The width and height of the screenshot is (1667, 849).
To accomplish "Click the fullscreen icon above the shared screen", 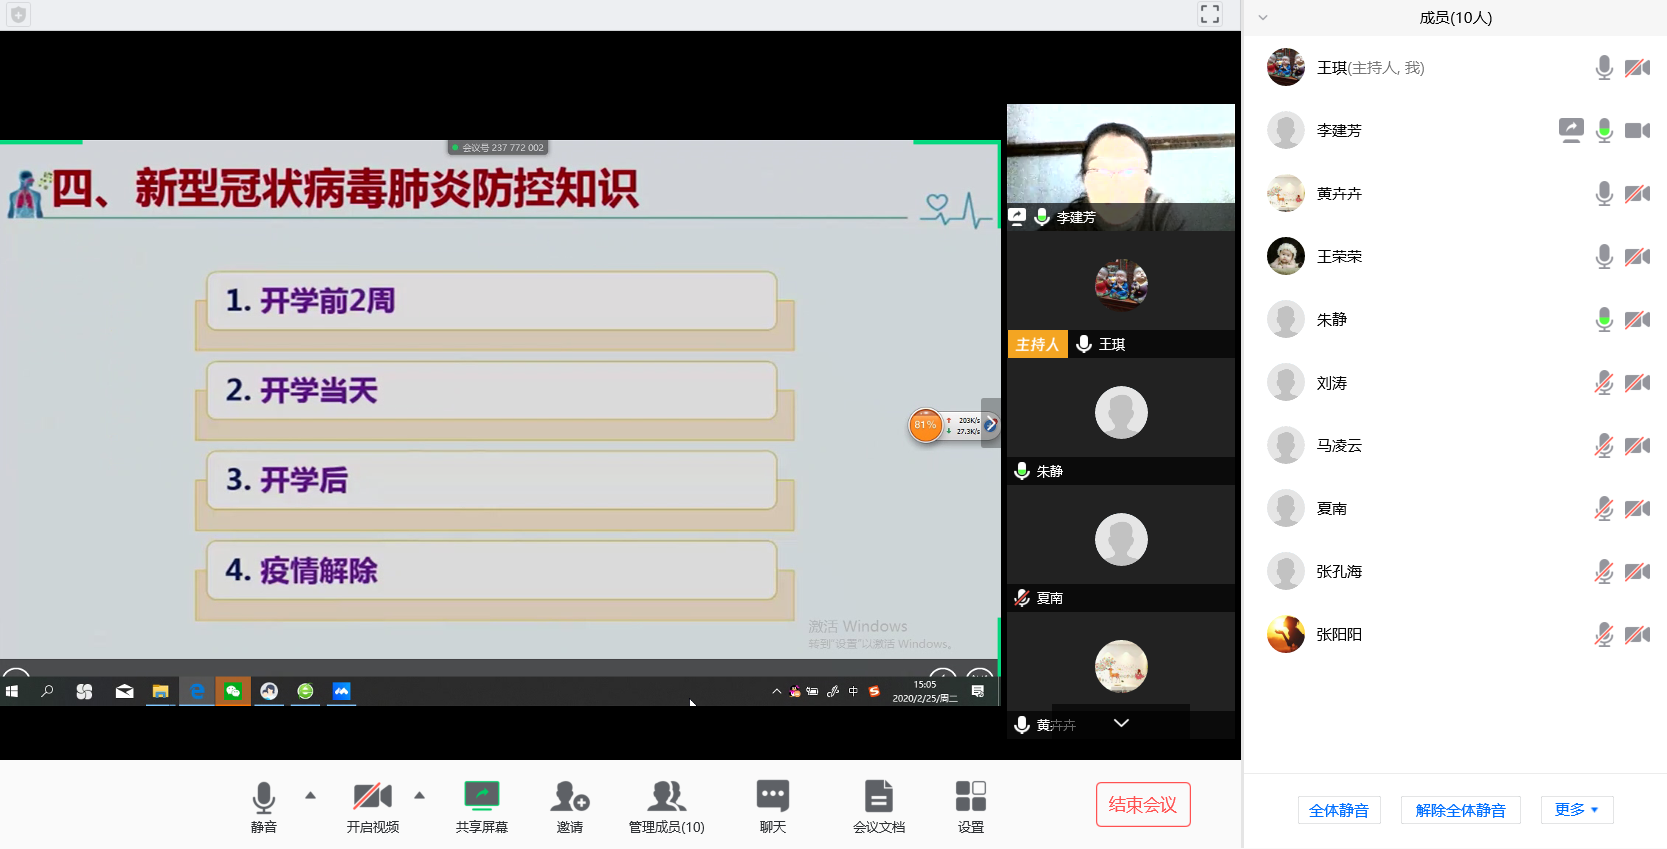I will [1210, 14].
